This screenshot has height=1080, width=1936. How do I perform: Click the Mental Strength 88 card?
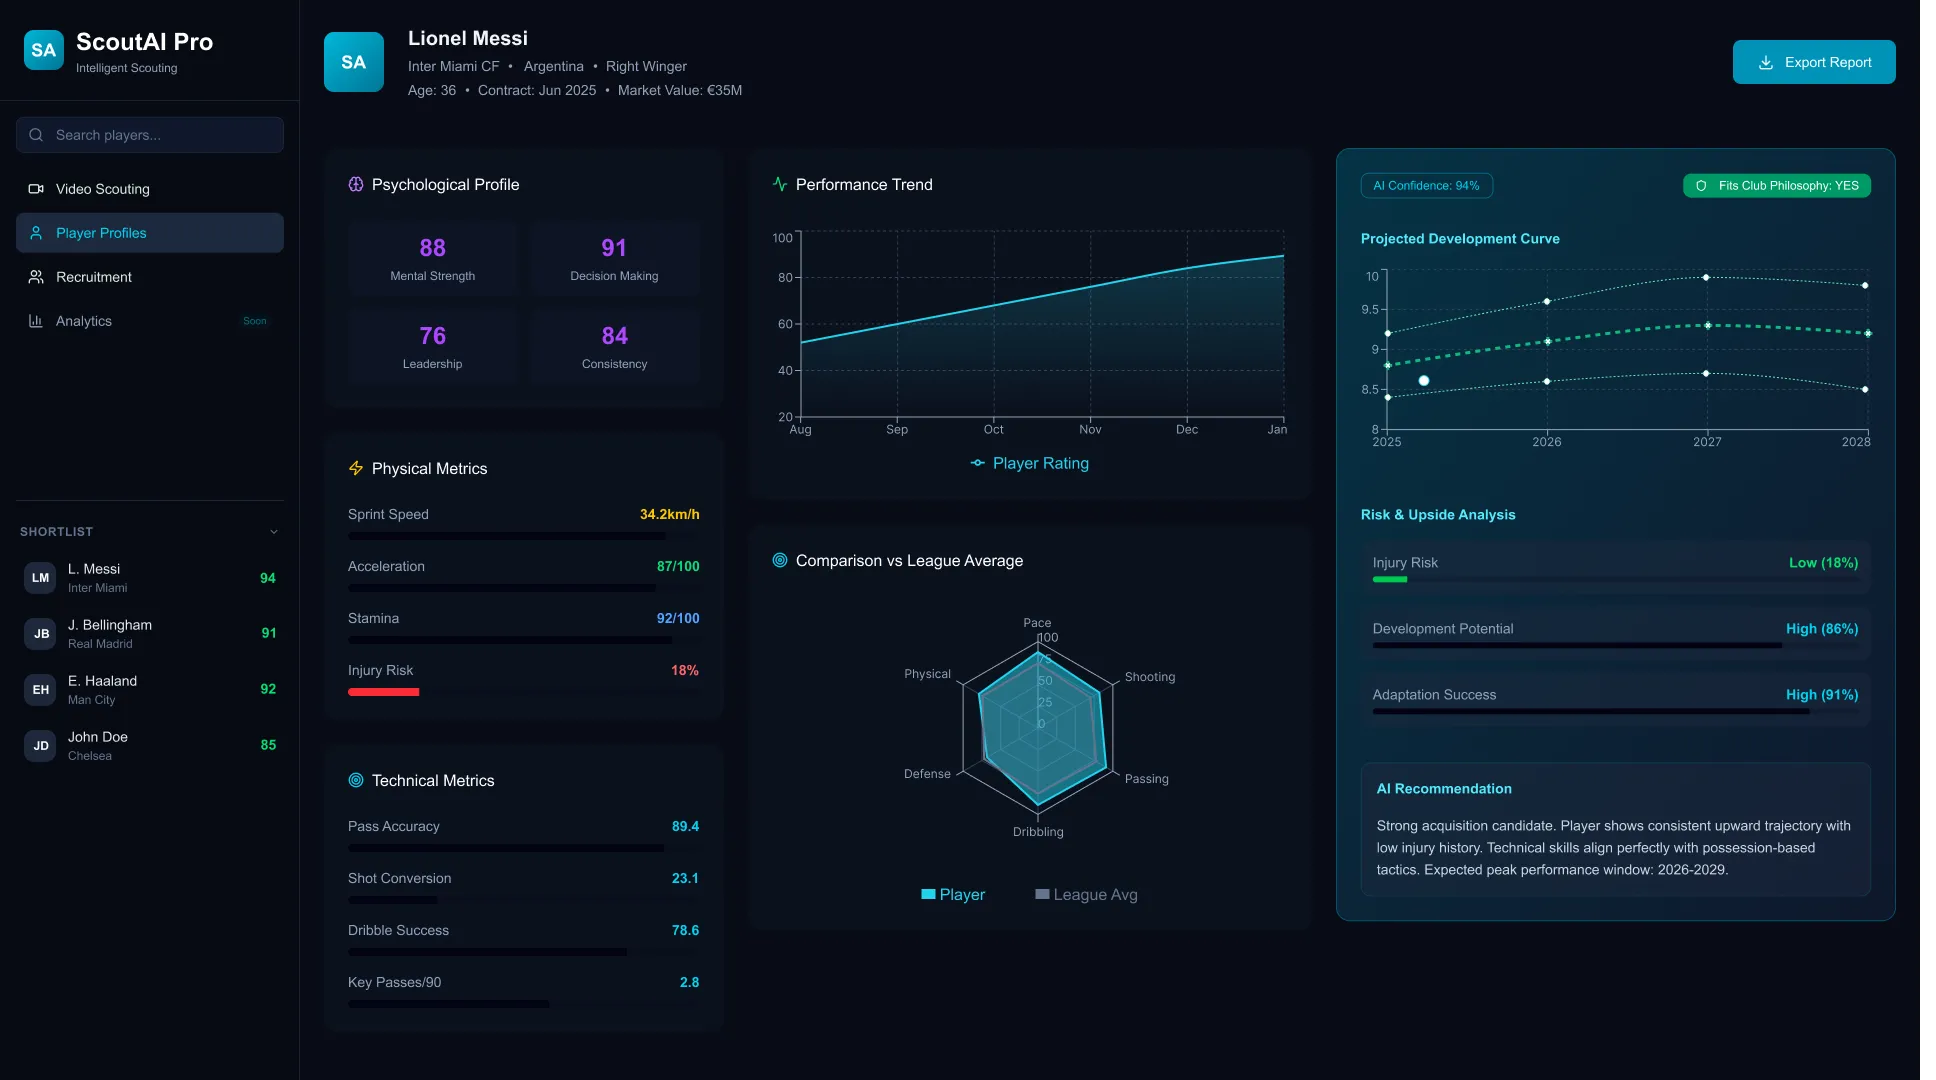433,258
